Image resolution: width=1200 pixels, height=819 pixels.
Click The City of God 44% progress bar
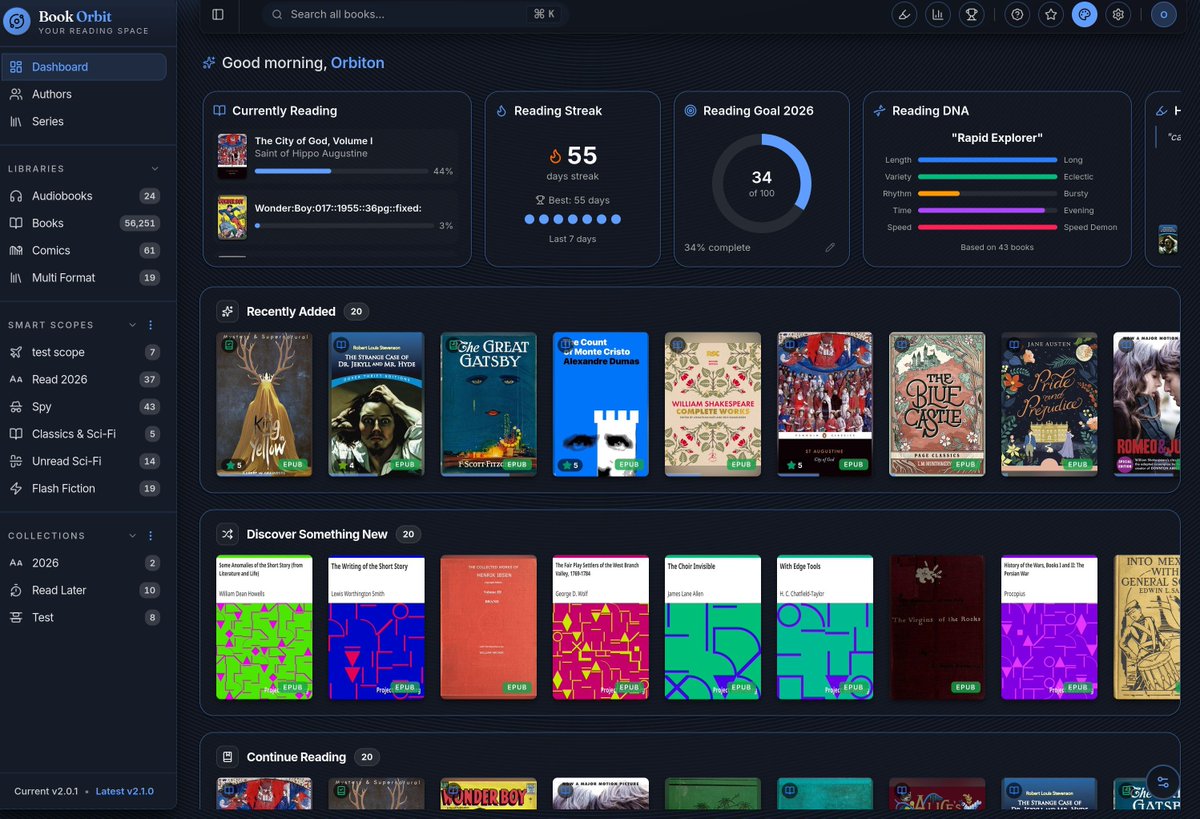coord(340,171)
